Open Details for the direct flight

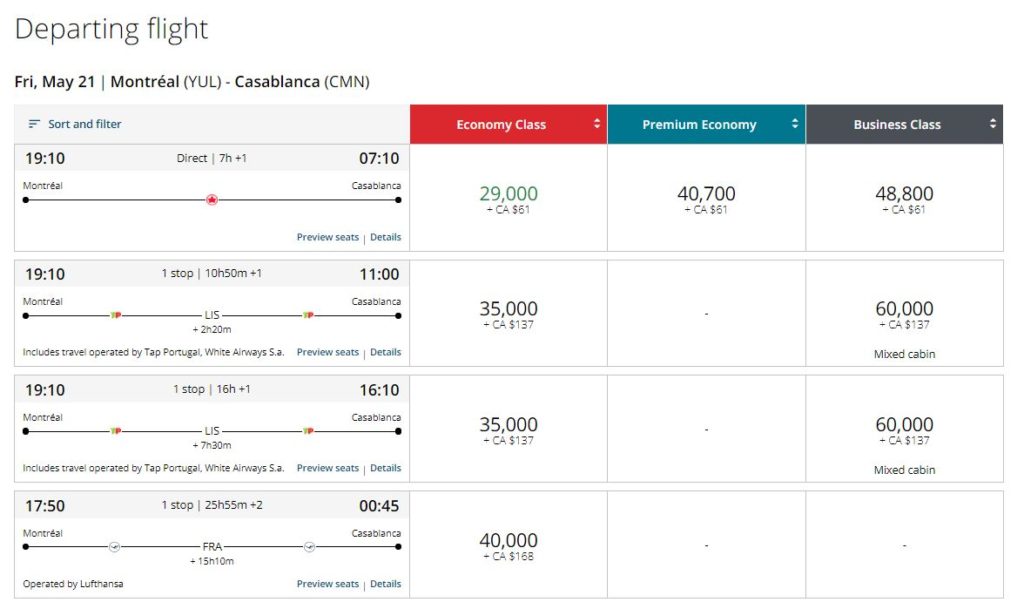[x=385, y=238]
